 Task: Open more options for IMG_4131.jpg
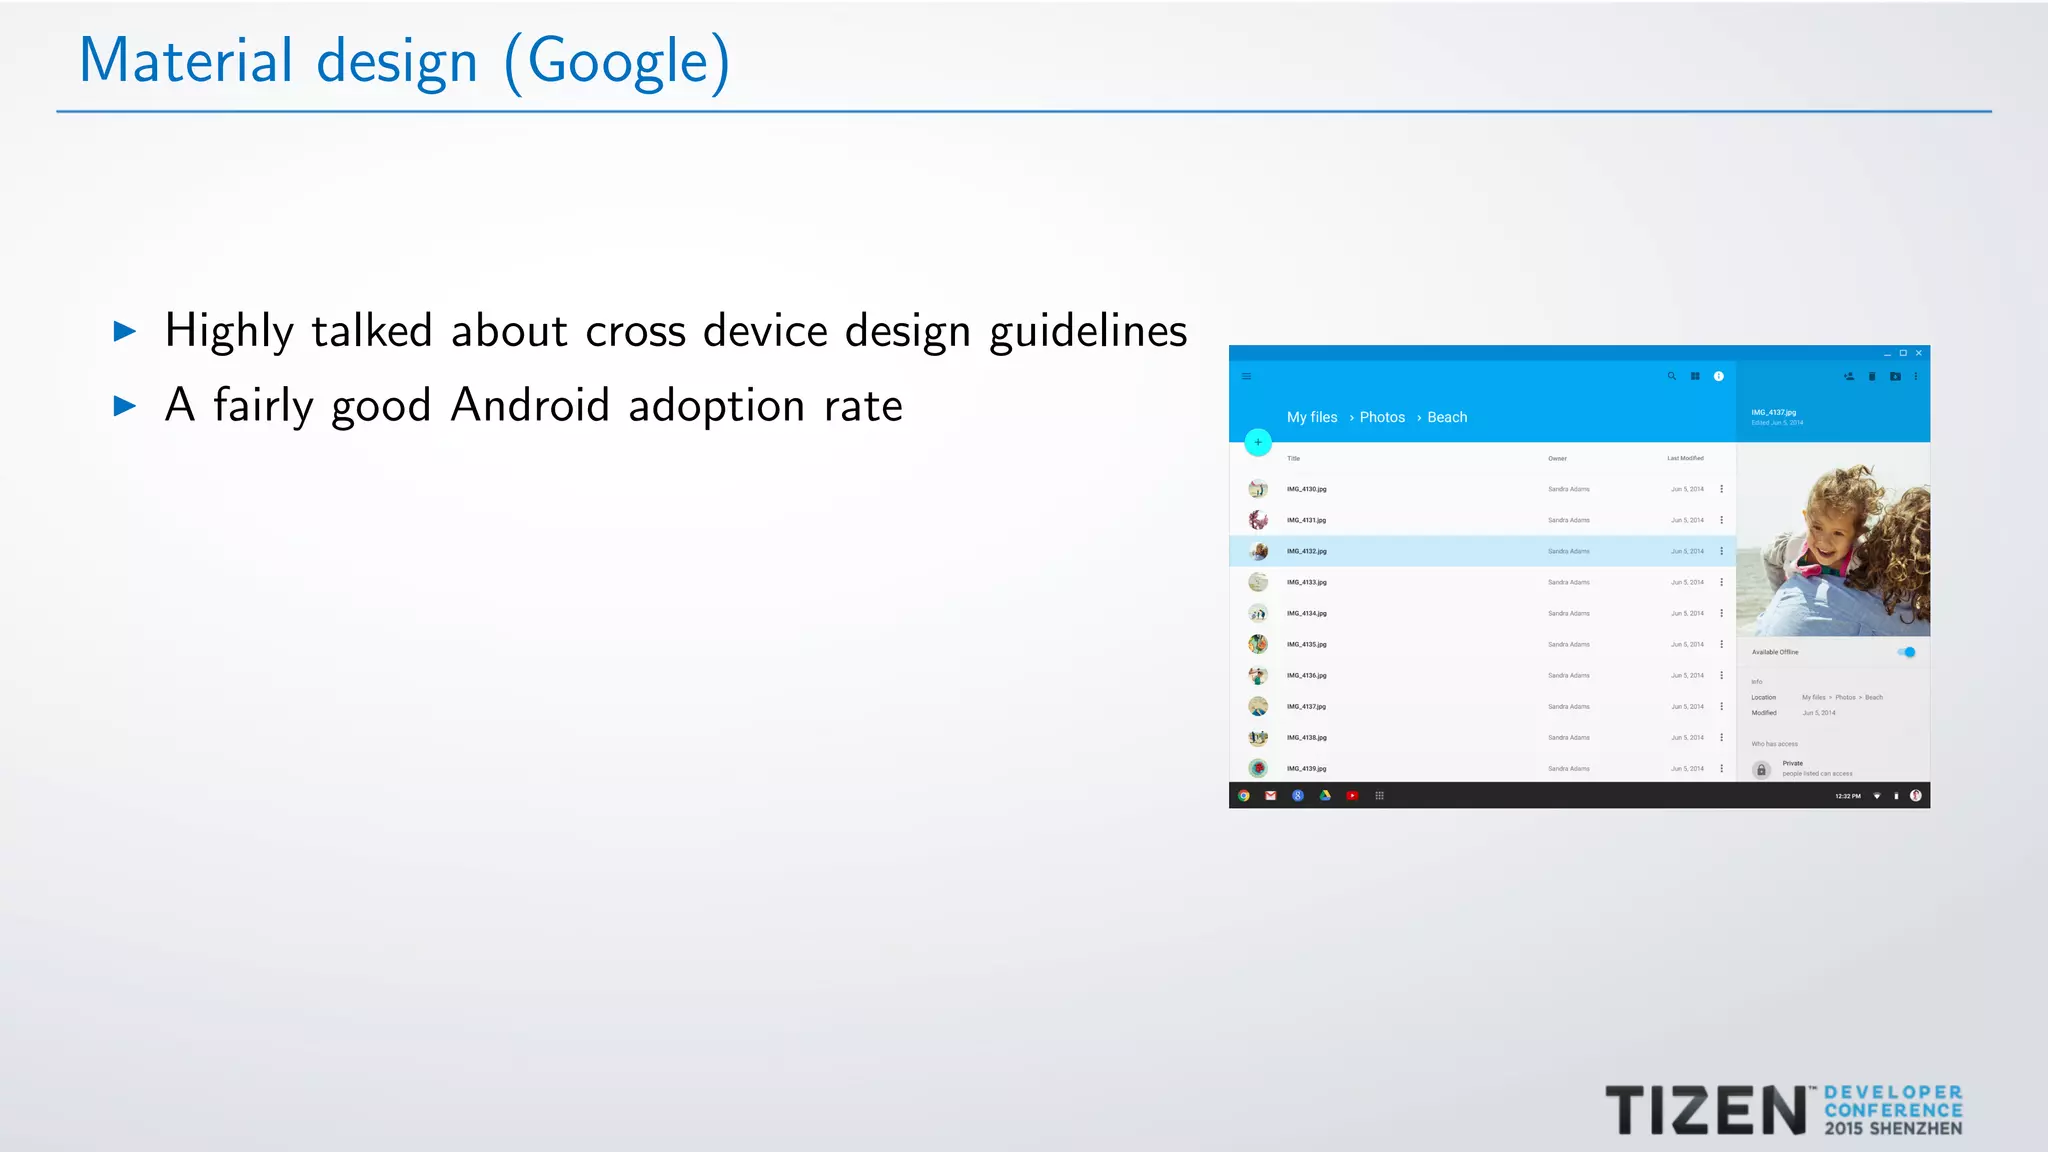1721,520
